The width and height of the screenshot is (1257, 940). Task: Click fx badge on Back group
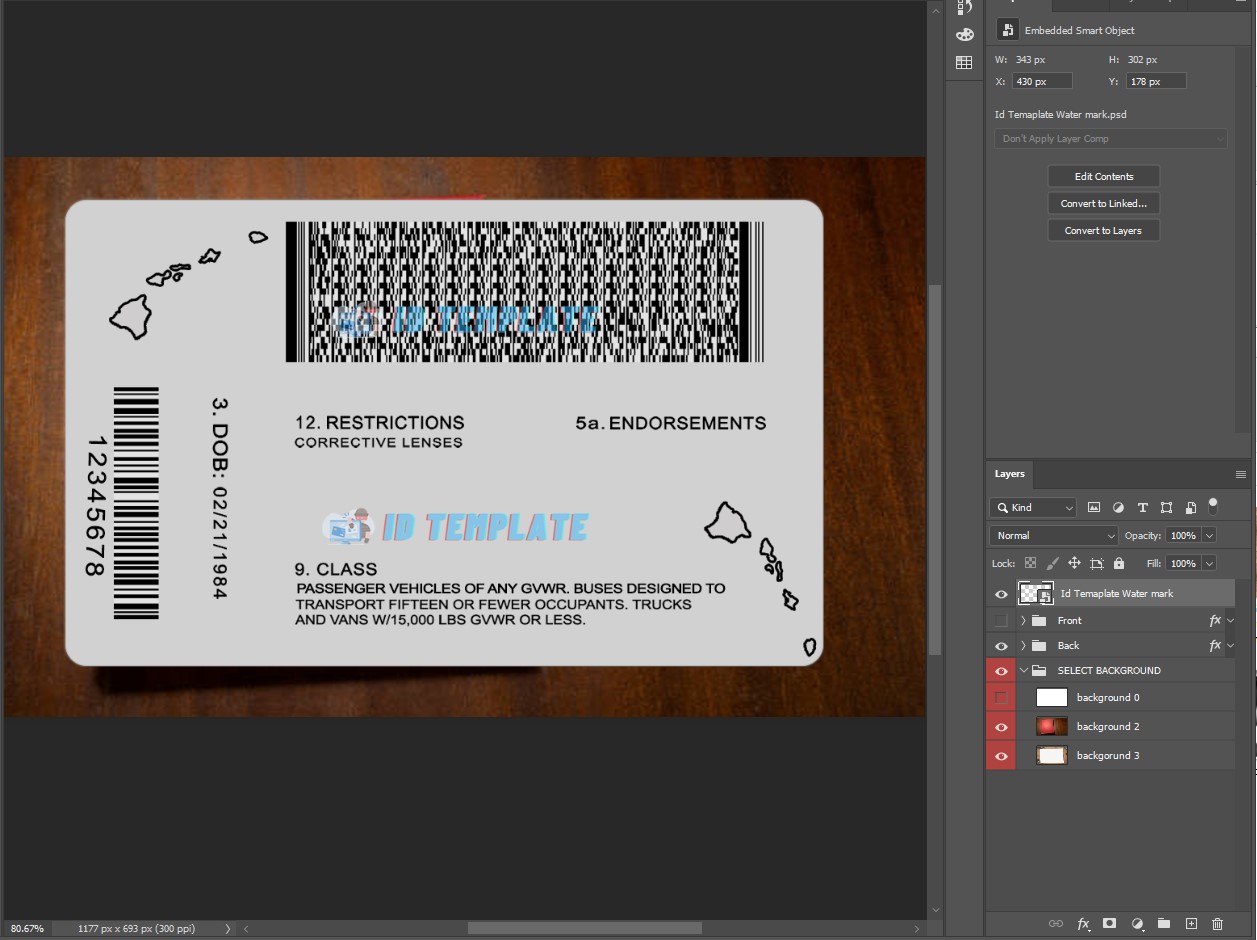pyautogui.click(x=1215, y=645)
